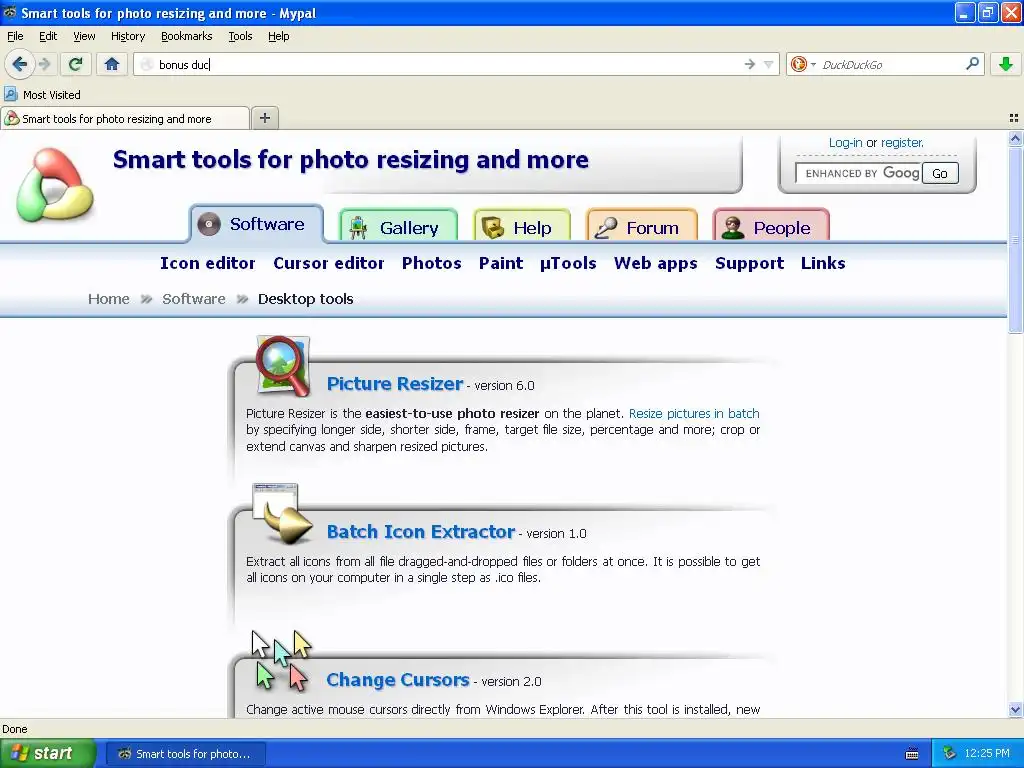Open the Tools menu
The width and height of the screenshot is (1024, 768).
tap(240, 36)
